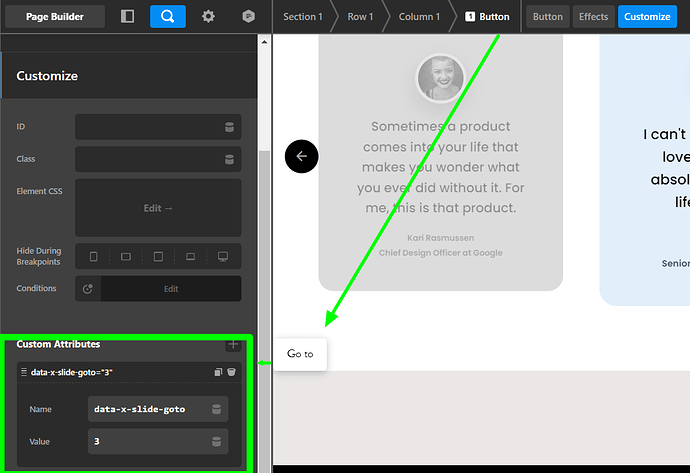Click Chief Design Officer at Google text
The height and width of the screenshot is (473, 690).
click(x=440, y=253)
